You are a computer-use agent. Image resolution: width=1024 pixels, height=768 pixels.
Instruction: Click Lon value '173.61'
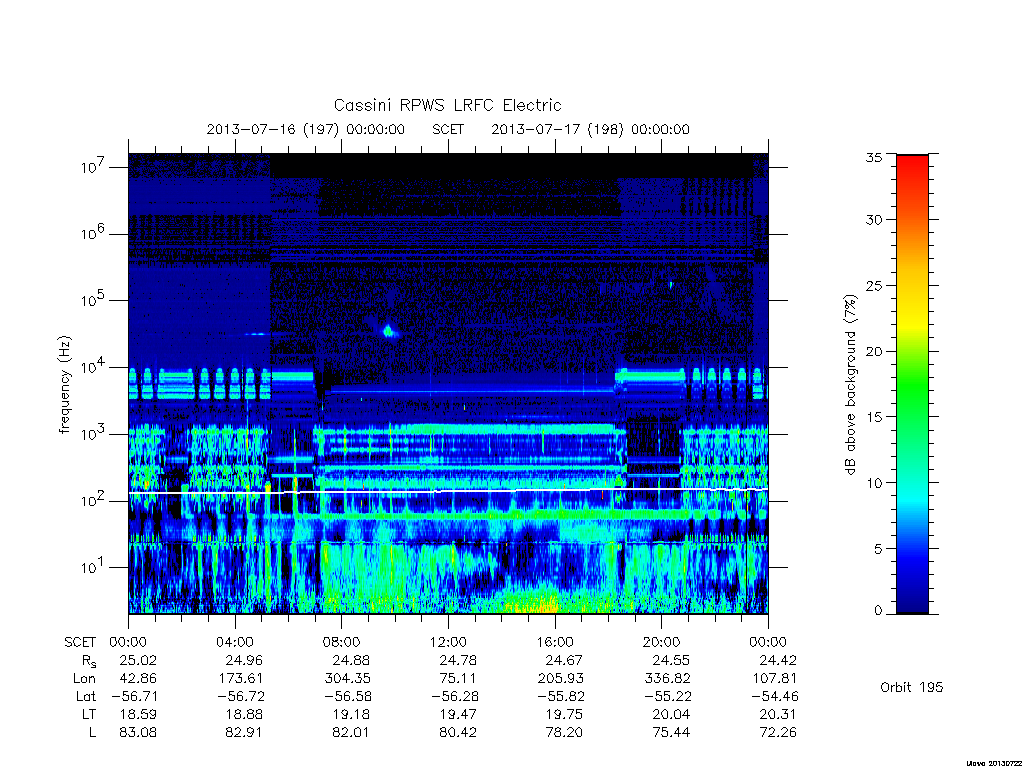tap(240, 678)
